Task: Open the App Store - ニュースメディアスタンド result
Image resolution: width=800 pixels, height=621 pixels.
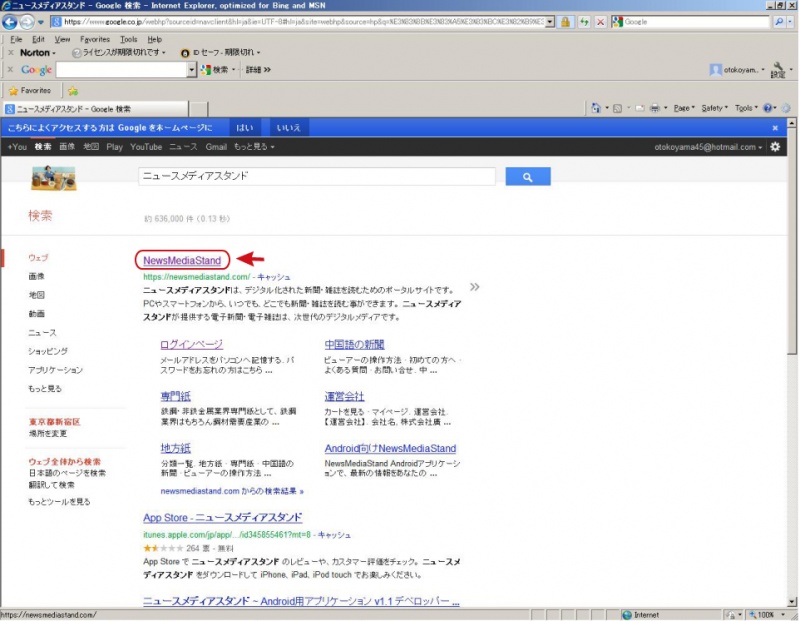Action: (222, 517)
